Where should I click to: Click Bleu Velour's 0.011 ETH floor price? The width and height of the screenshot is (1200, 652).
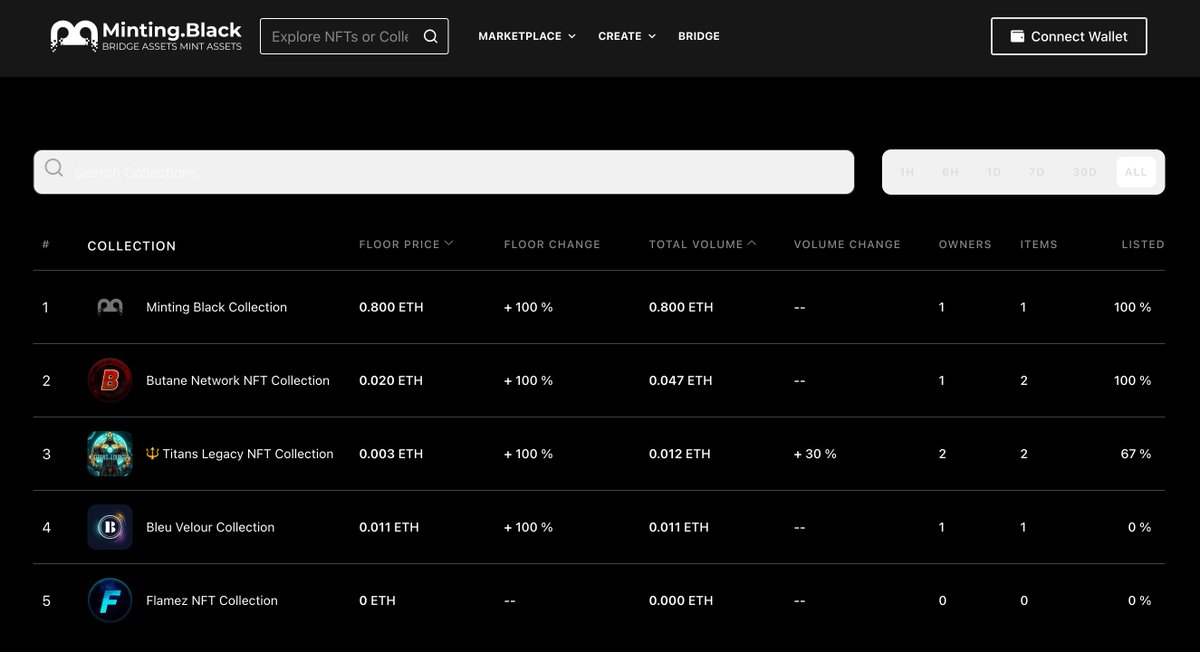coord(389,527)
